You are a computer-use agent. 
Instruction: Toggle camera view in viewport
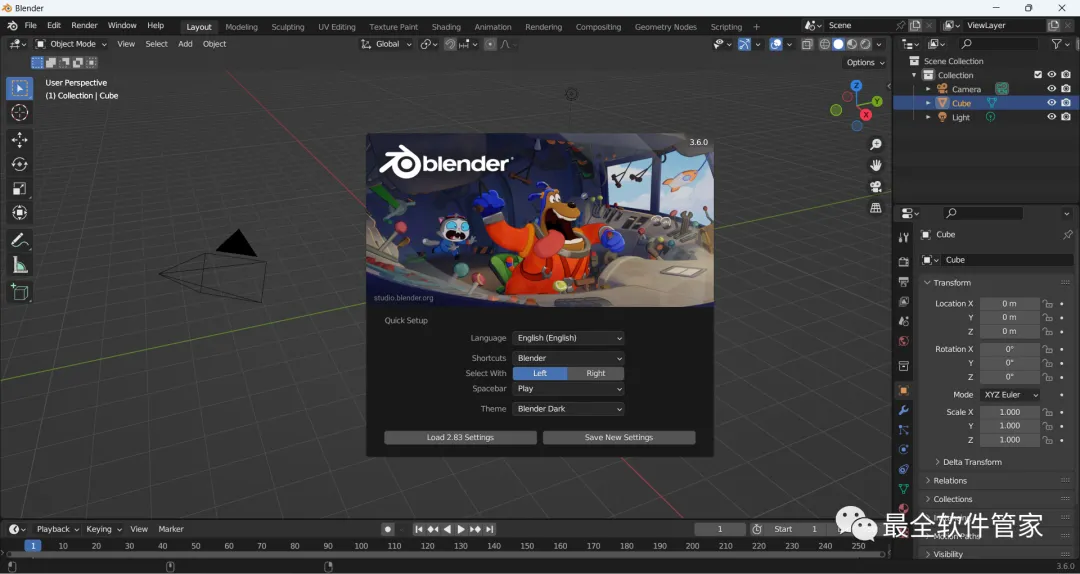pos(876,187)
